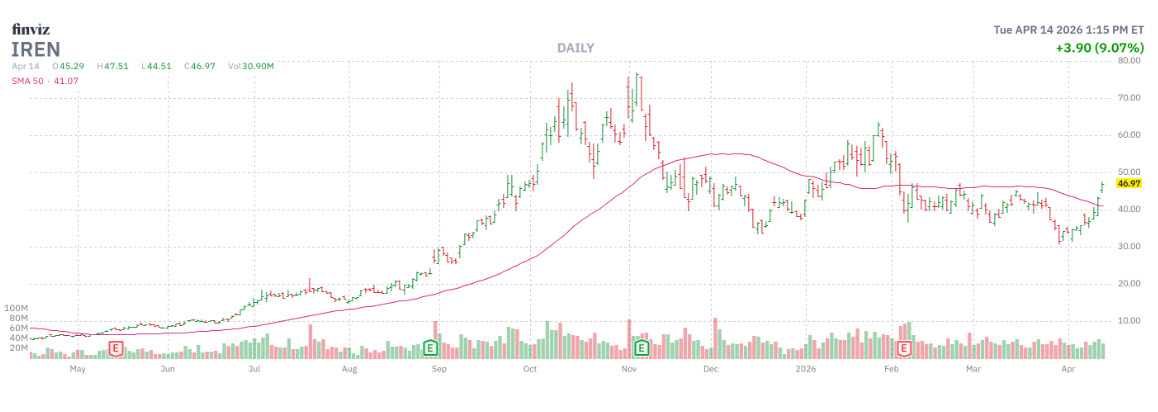
Task: Click the DAILY timeframe label
Action: coord(574,48)
